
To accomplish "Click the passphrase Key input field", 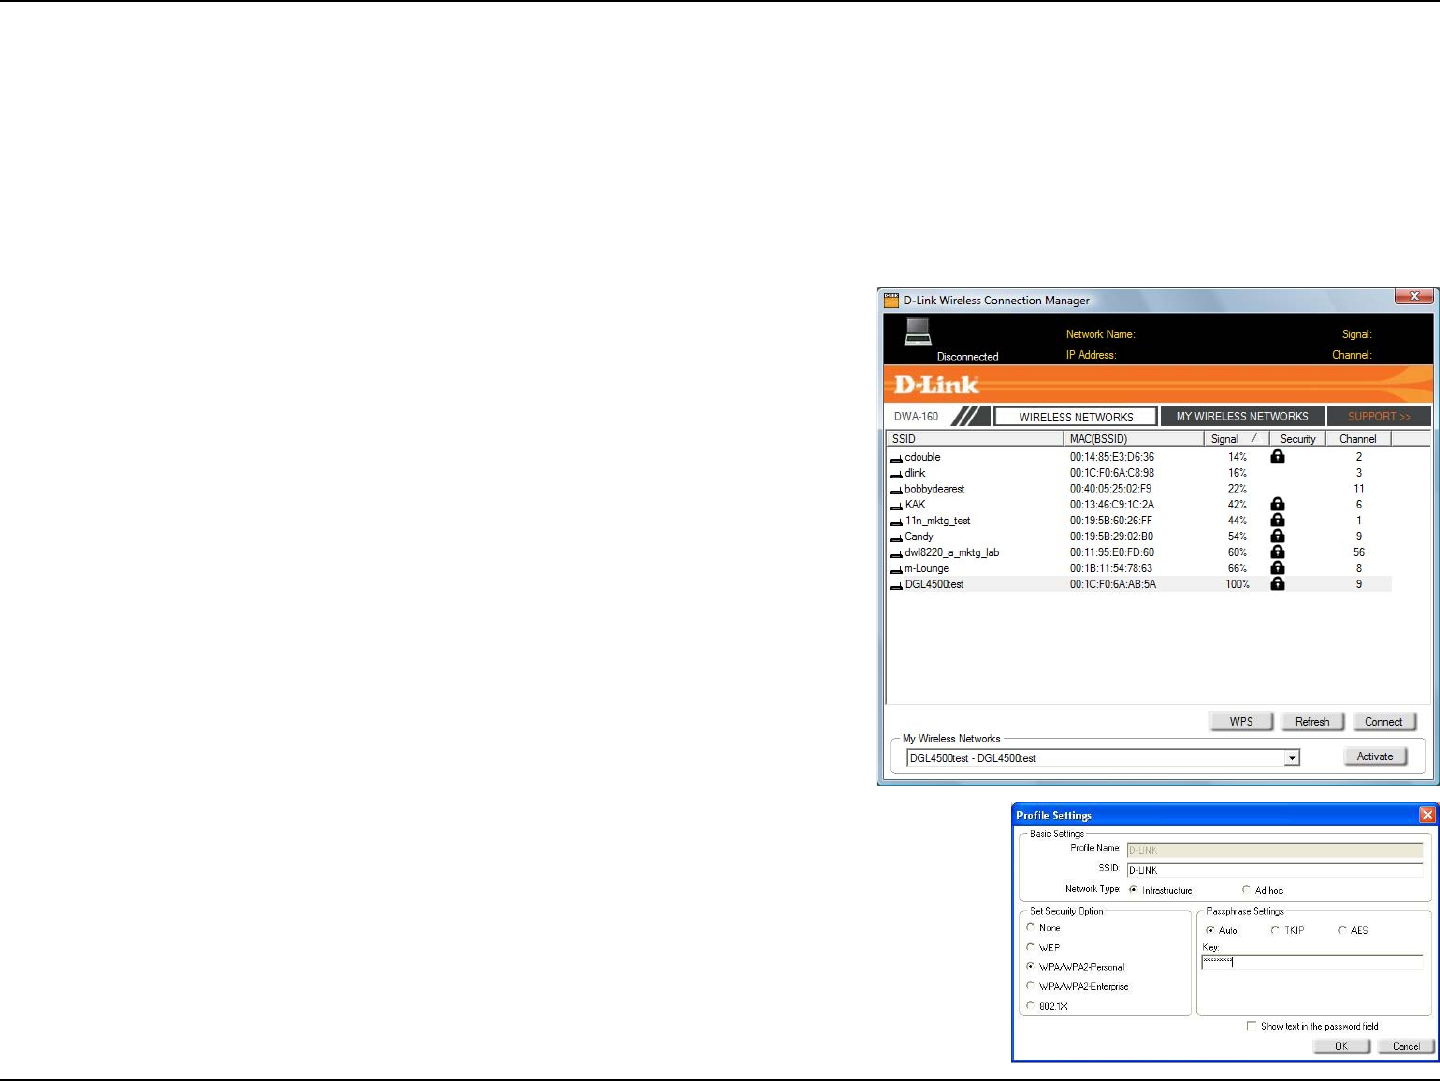I will 1312,962.
